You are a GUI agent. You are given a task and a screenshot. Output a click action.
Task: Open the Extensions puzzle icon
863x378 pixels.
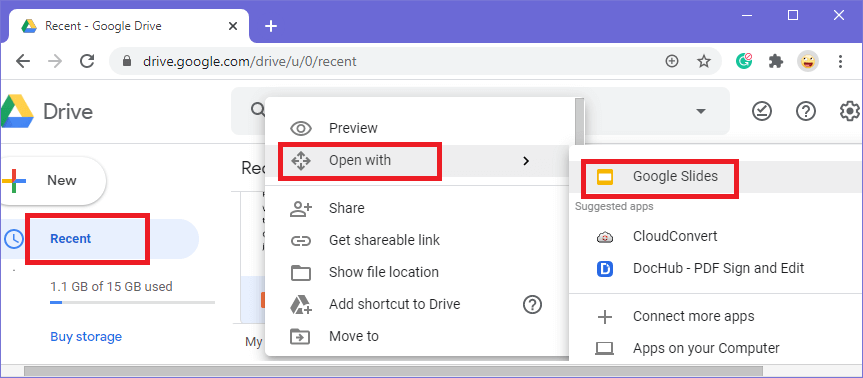click(776, 61)
